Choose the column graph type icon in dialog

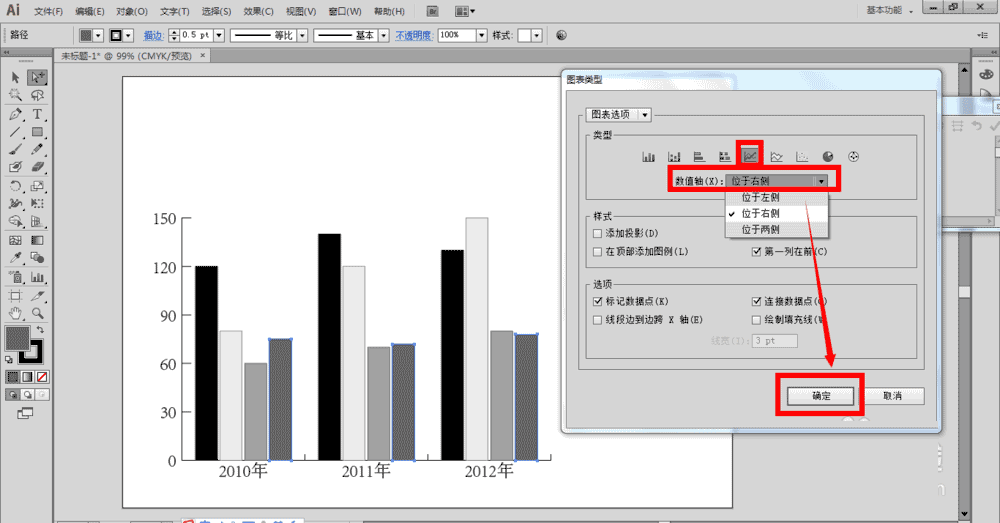coord(649,156)
